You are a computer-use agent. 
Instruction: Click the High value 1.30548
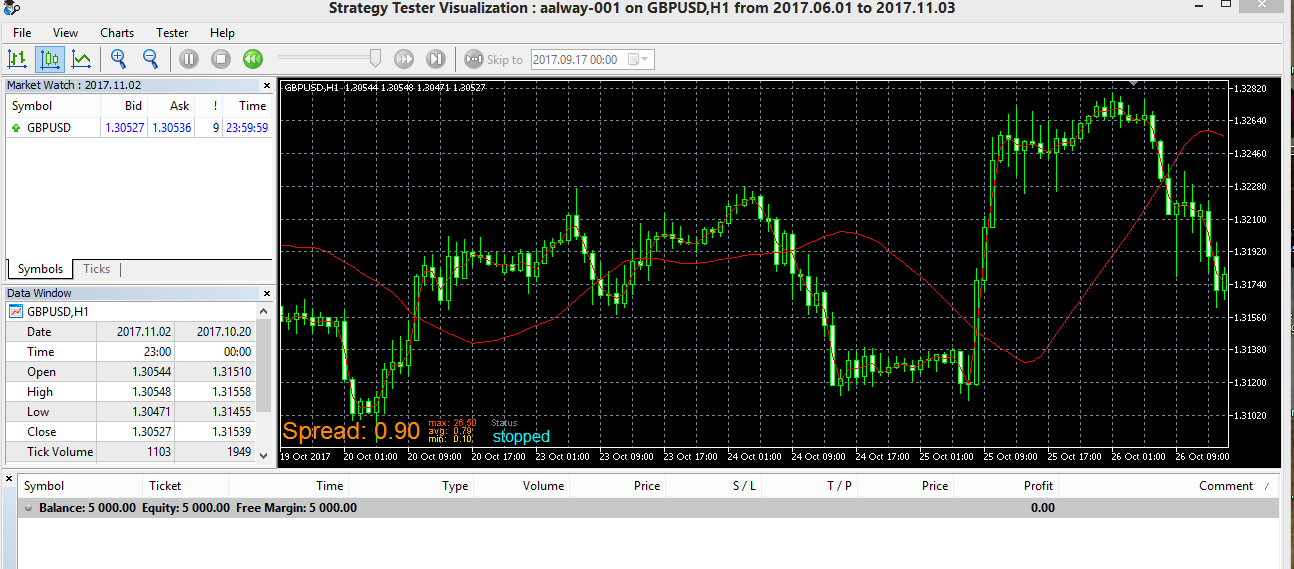pos(151,392)
